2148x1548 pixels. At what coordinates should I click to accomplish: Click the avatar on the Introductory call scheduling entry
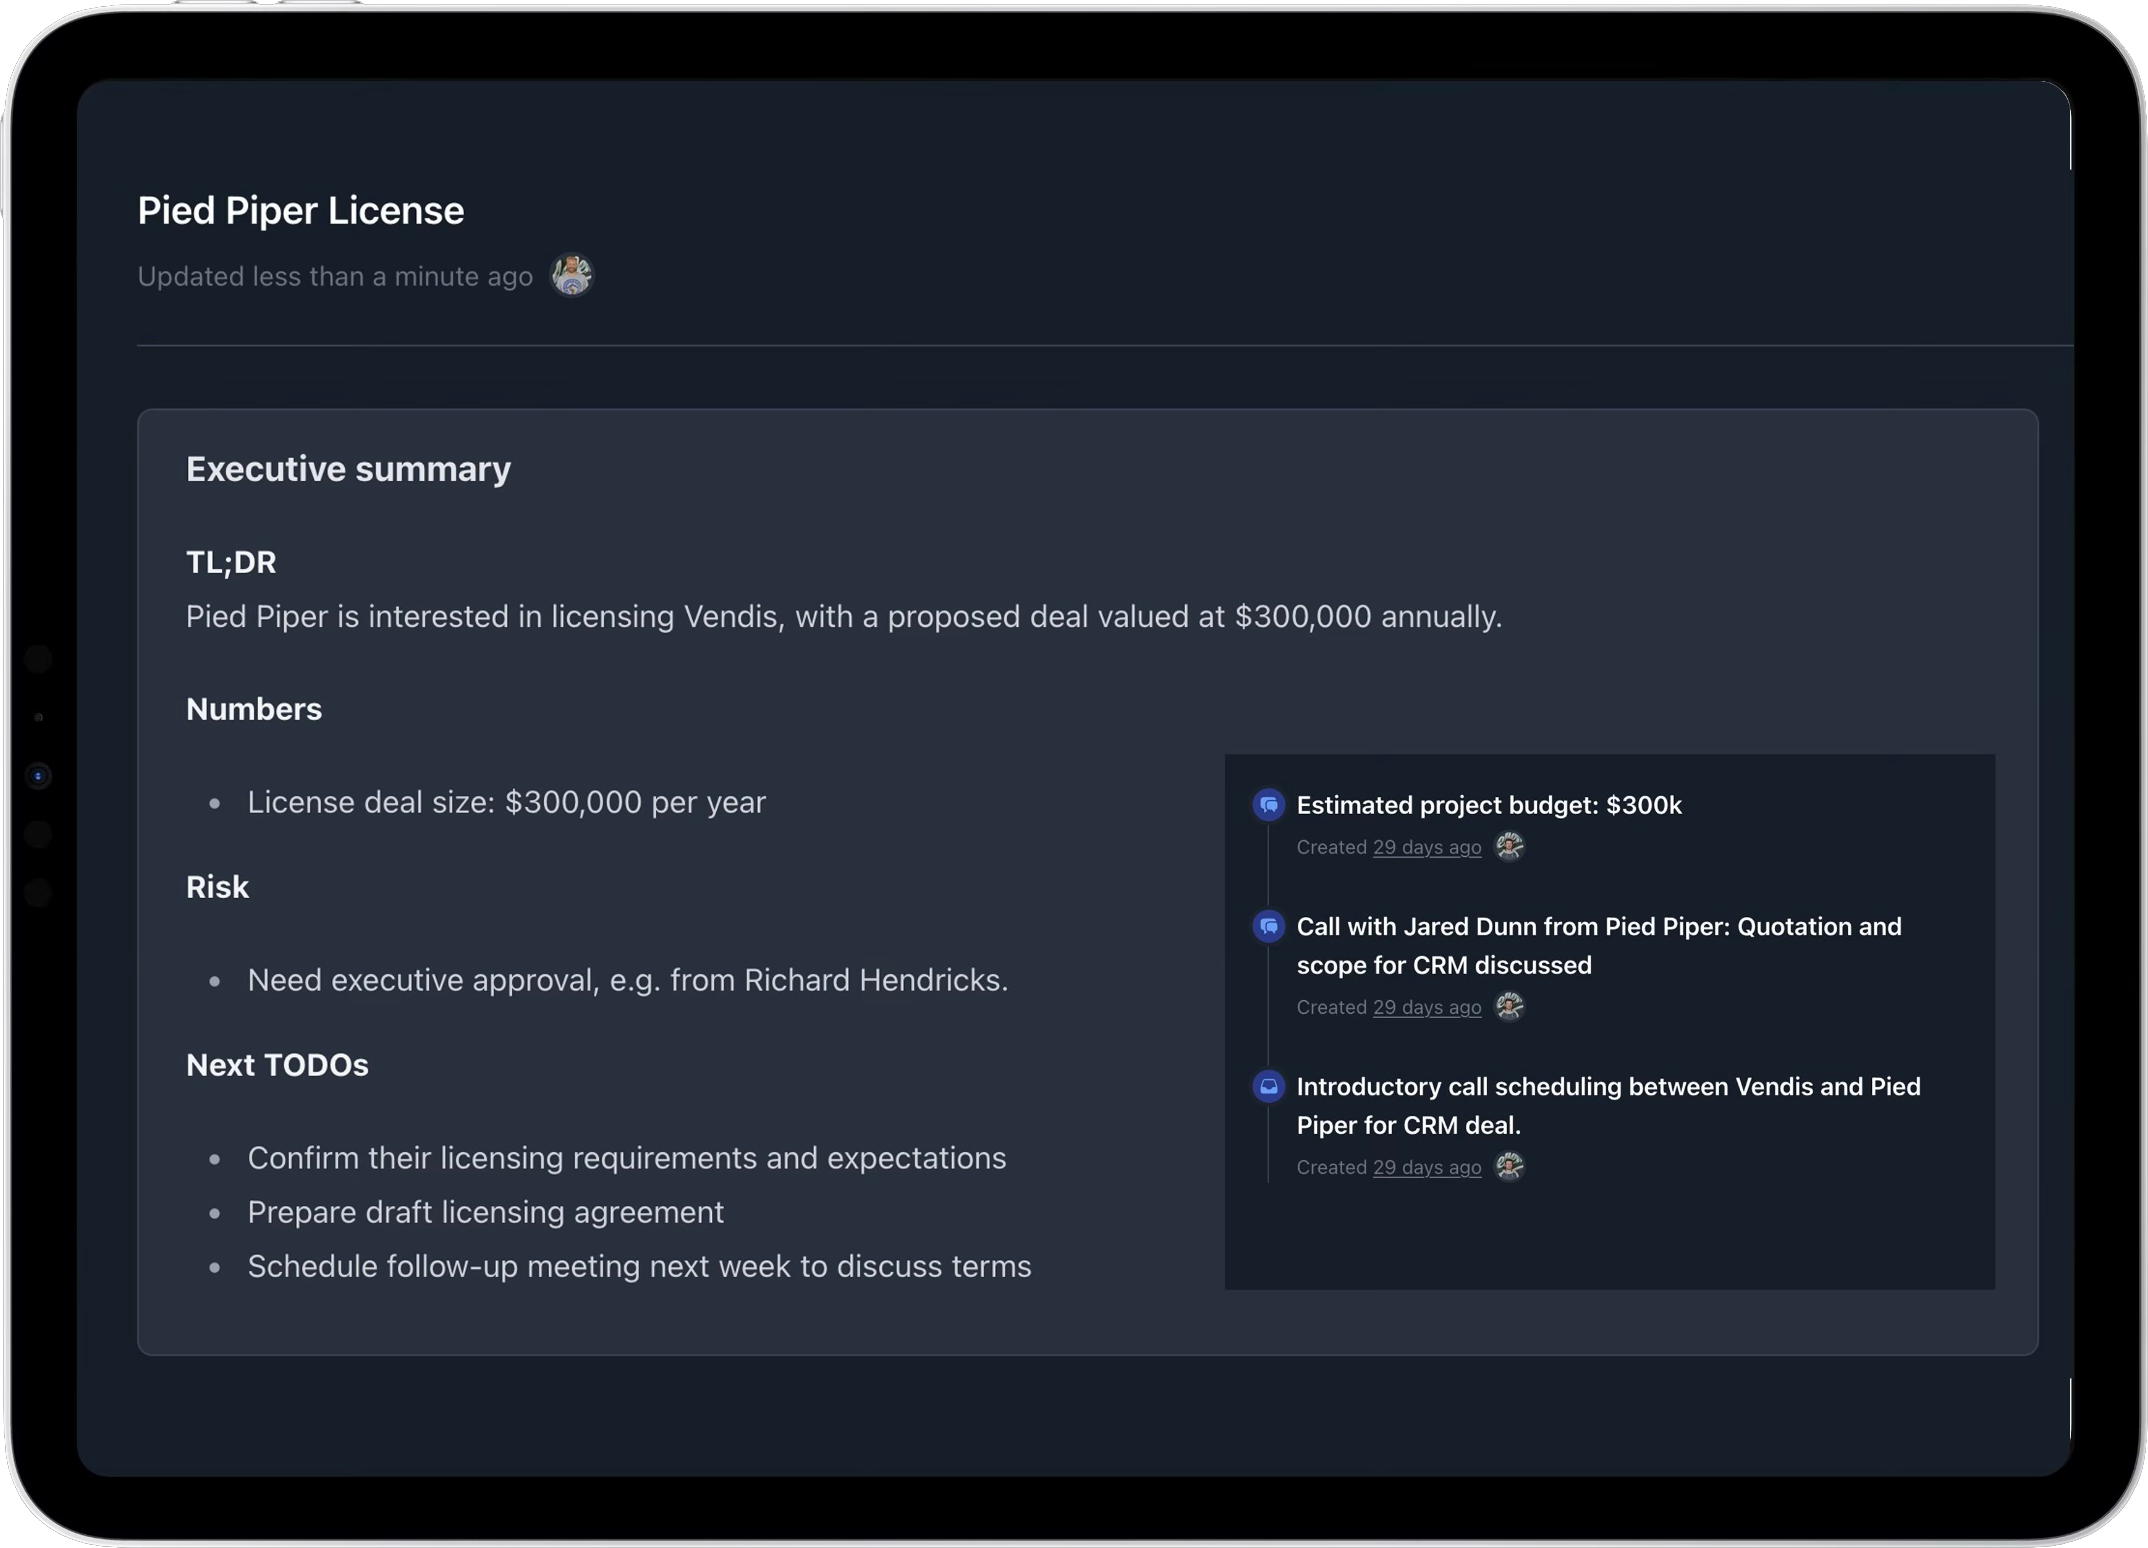coord(1508,1166)
